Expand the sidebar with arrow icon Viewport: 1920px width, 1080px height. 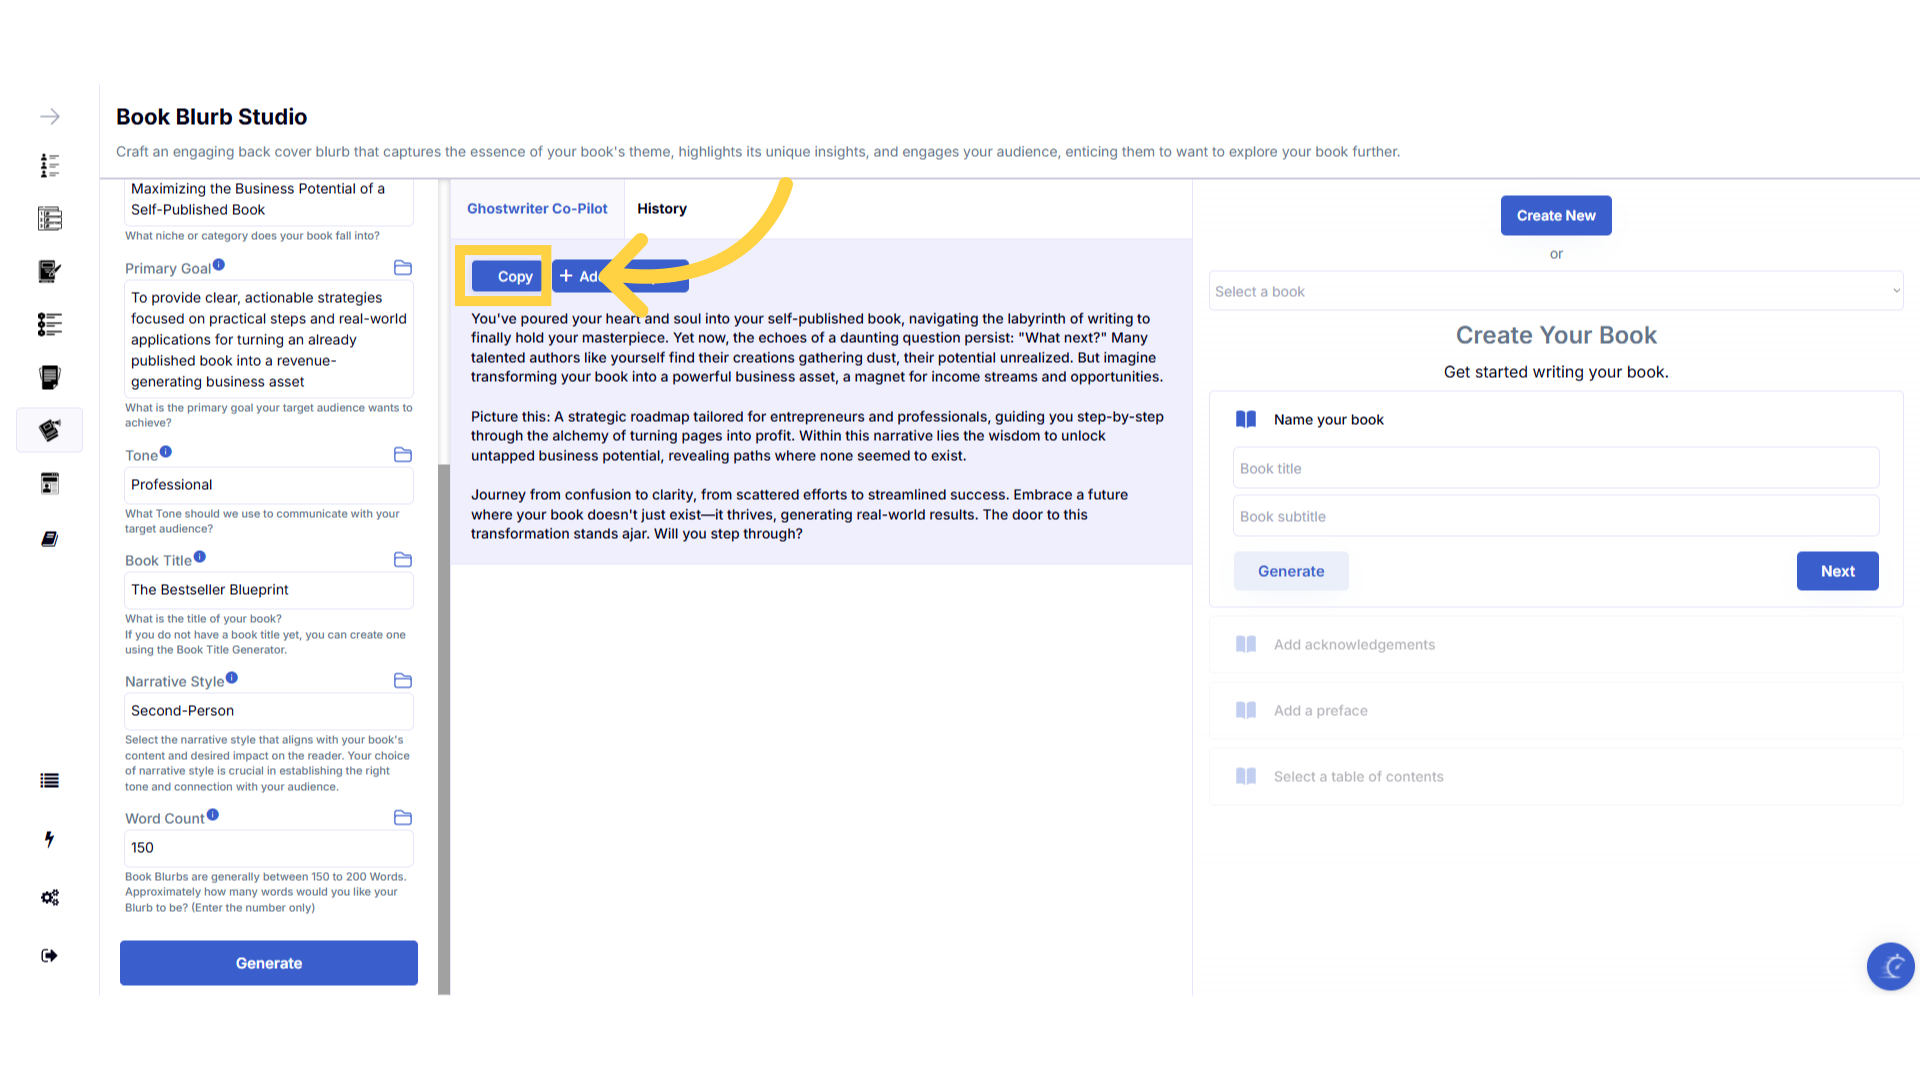(49, 117)
